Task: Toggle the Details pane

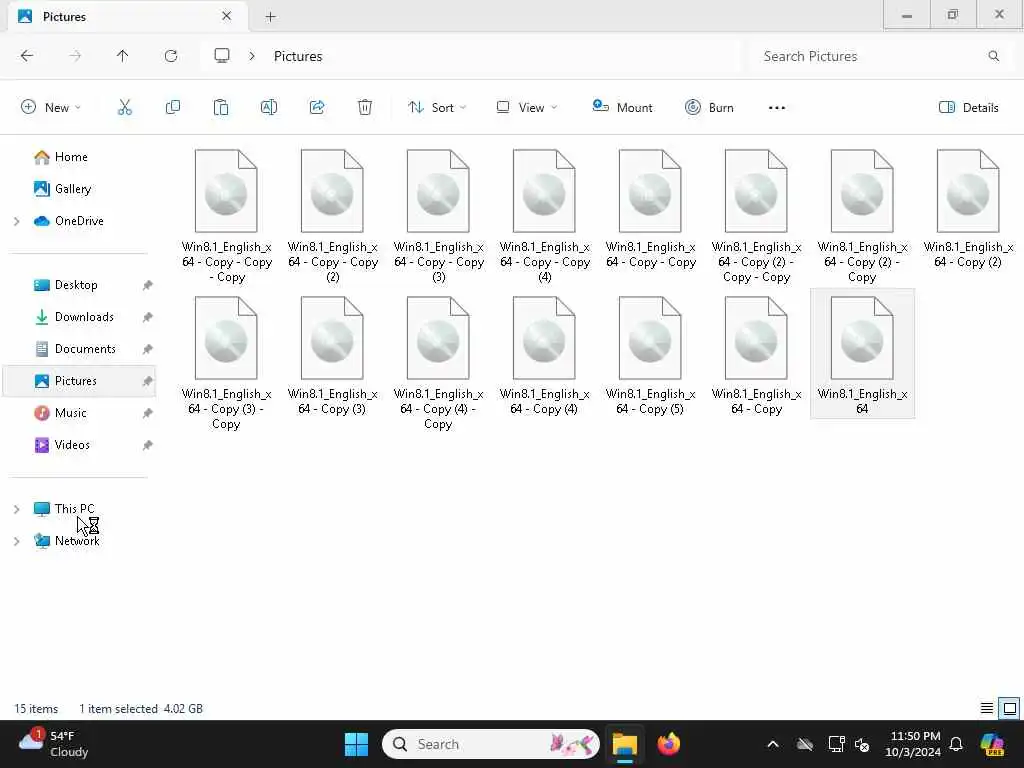Action: [x=968, y=108]
